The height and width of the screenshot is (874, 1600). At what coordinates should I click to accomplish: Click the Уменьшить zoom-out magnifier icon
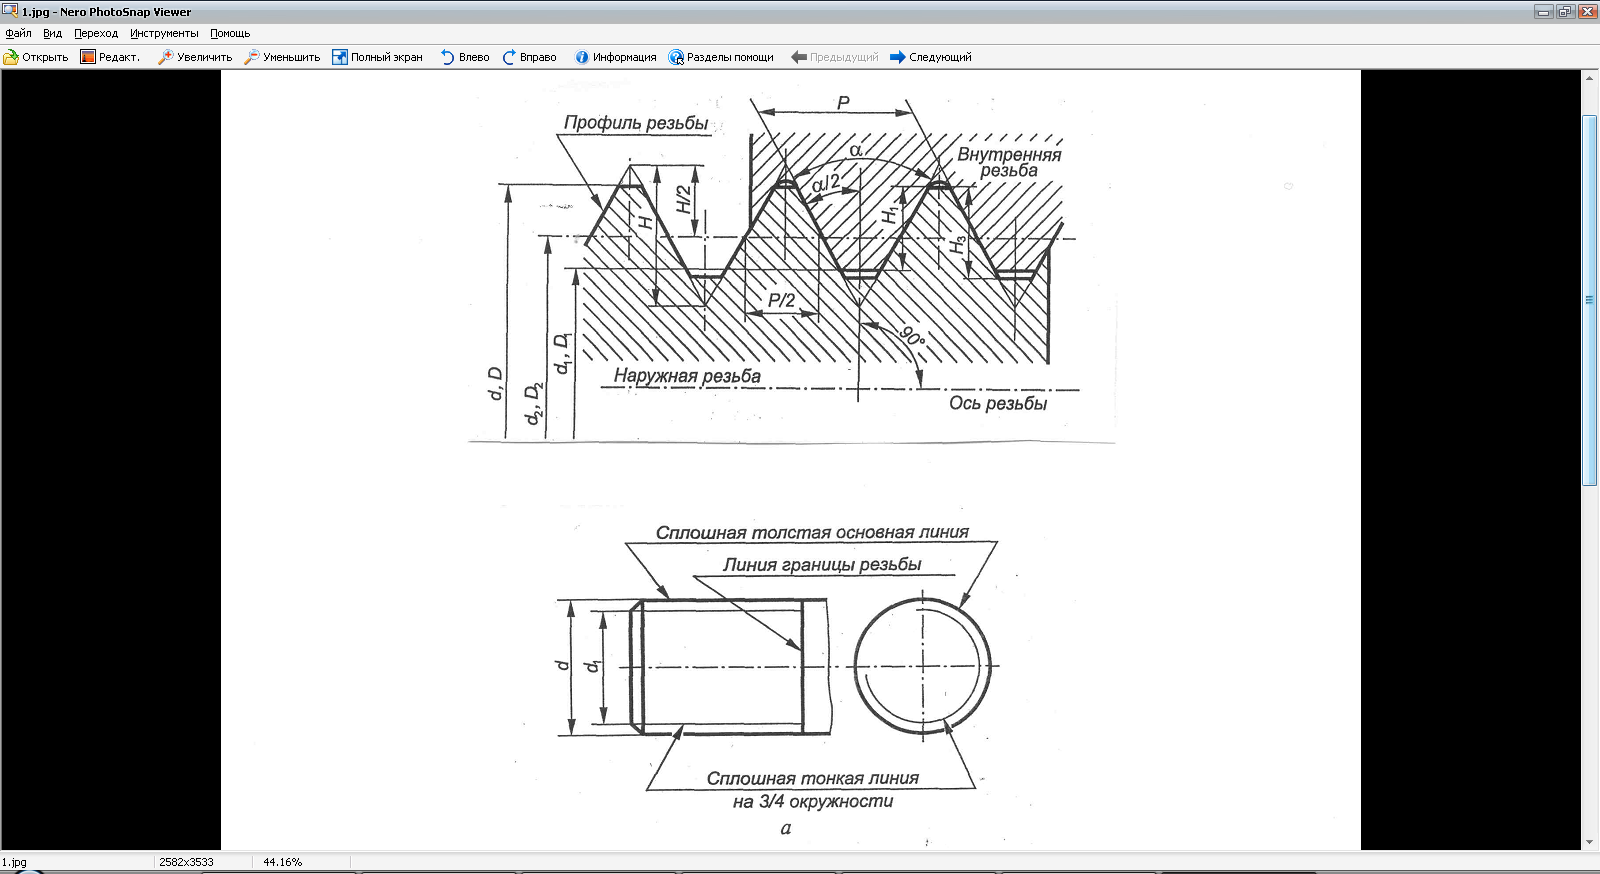coord(252,57)
